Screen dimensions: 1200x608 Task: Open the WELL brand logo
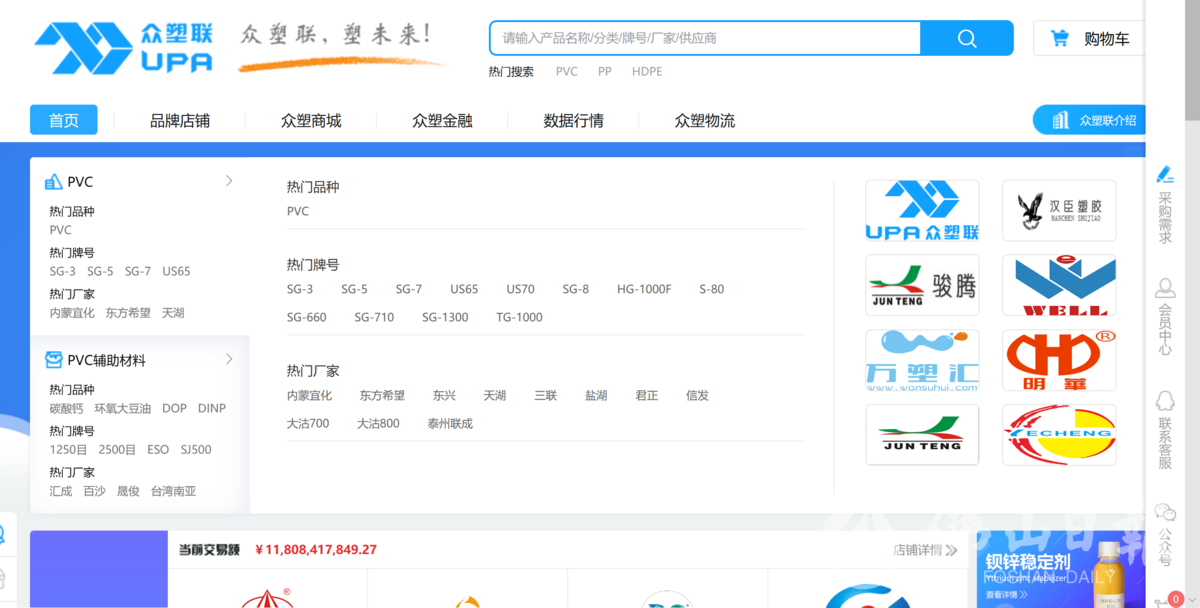tap(1059, 285)
